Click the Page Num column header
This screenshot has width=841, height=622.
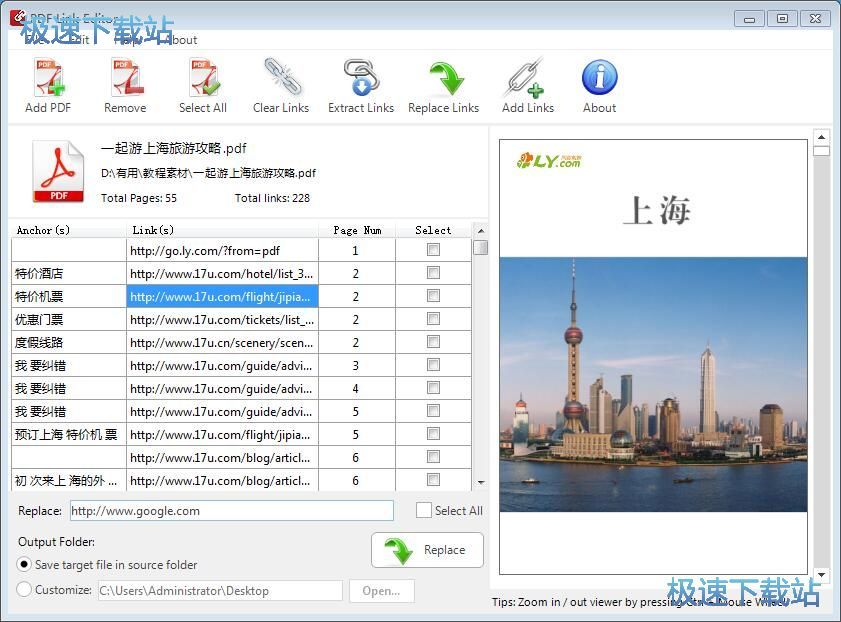tap(357, 230)
